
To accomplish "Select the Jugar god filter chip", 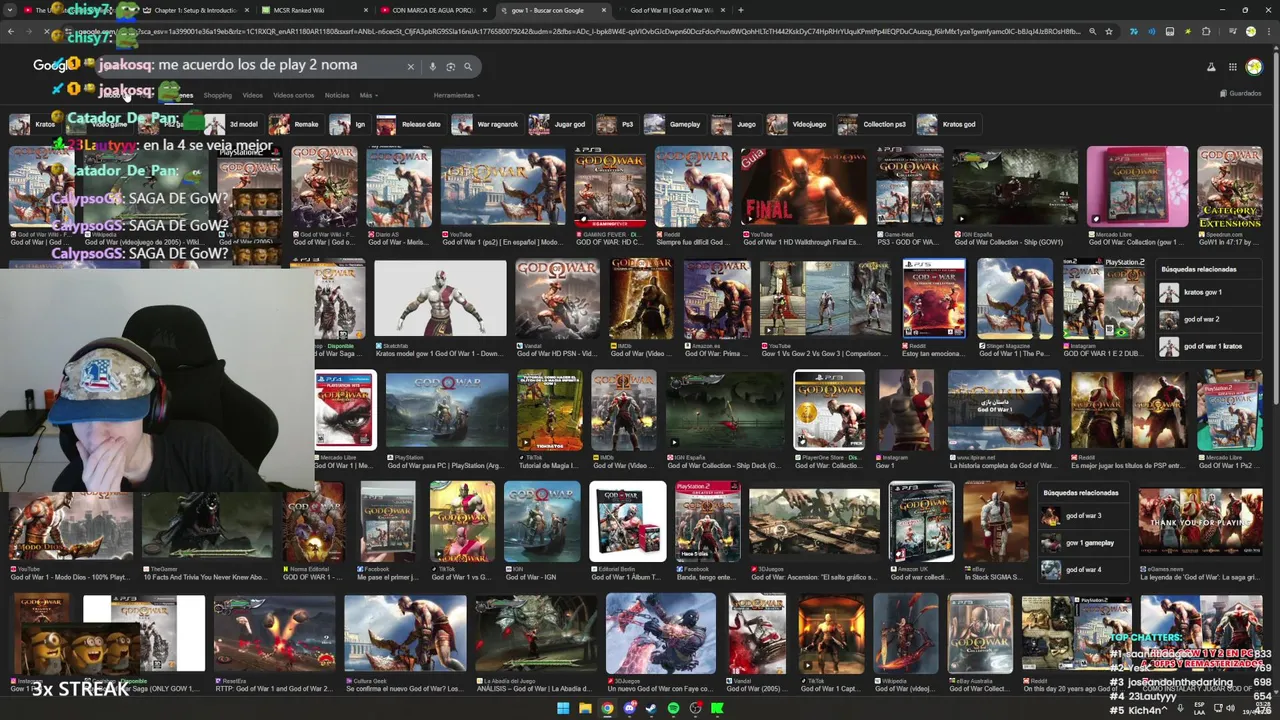I will pos(559,124).
